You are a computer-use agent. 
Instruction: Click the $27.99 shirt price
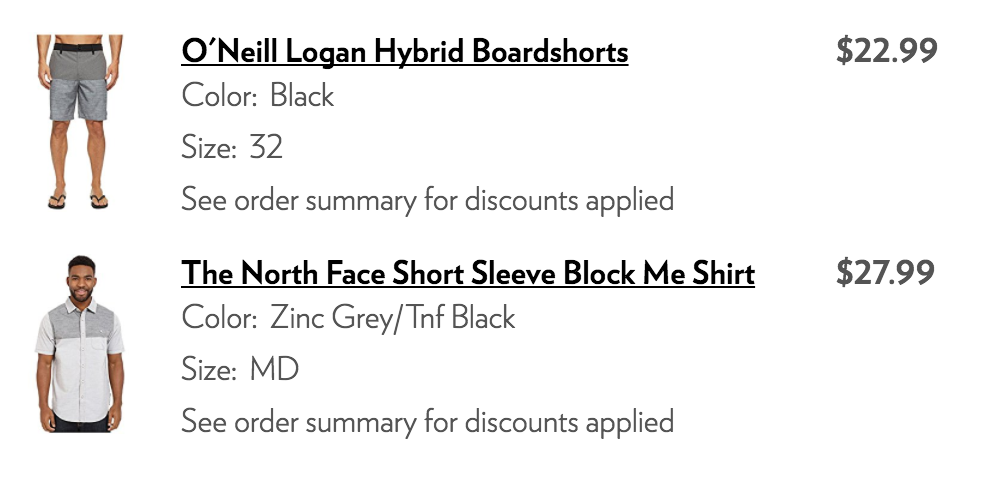(886, 272)
